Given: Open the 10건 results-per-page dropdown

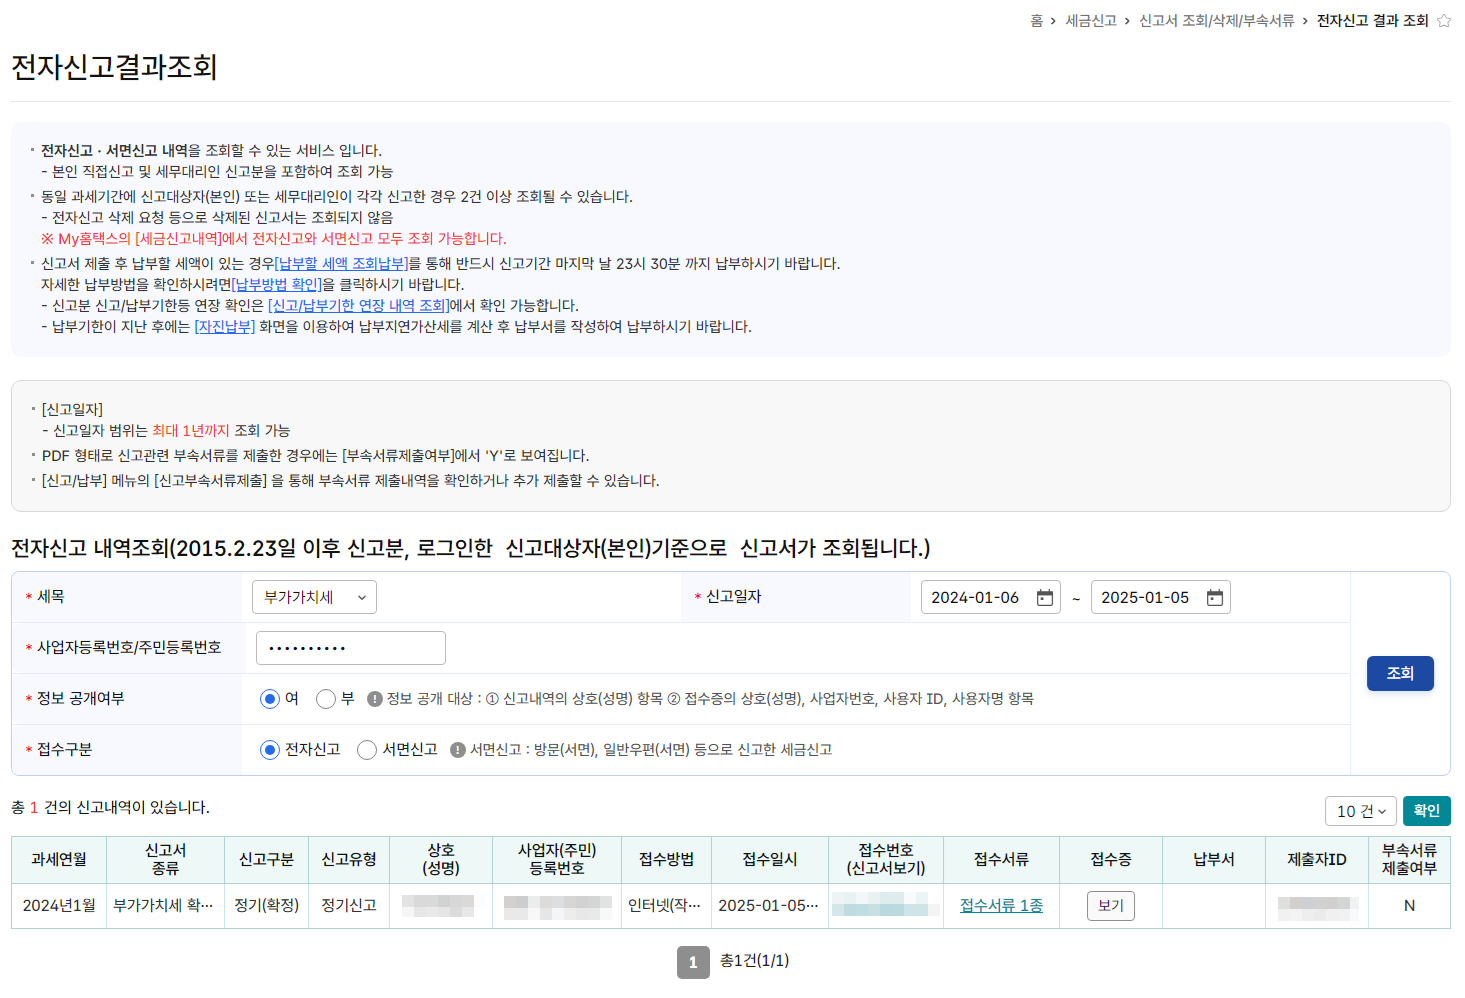Looking at the screenshot, I should pos(1360,811).
